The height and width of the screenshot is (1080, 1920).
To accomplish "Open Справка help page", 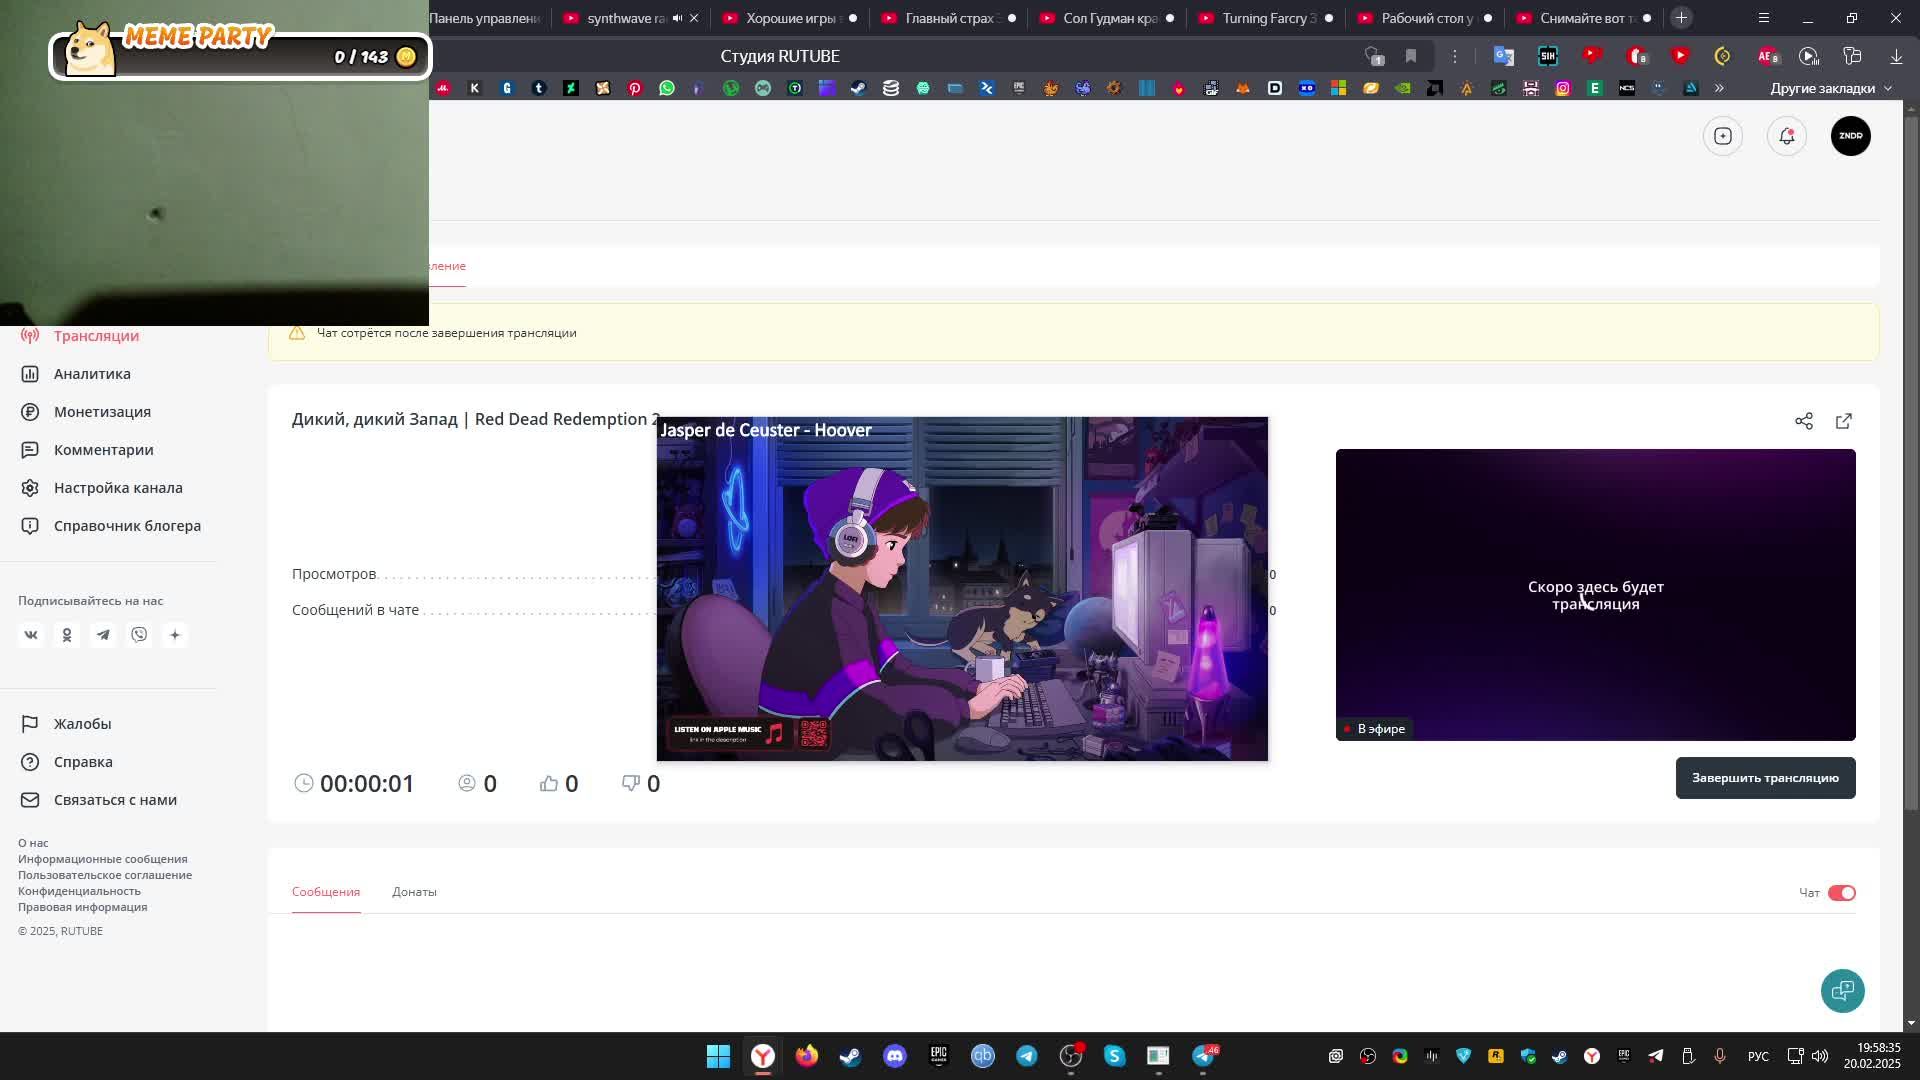I will coord(83,762).
